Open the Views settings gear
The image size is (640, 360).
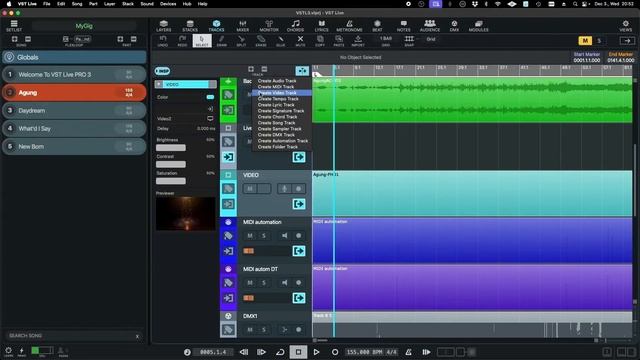pos(625,26)
